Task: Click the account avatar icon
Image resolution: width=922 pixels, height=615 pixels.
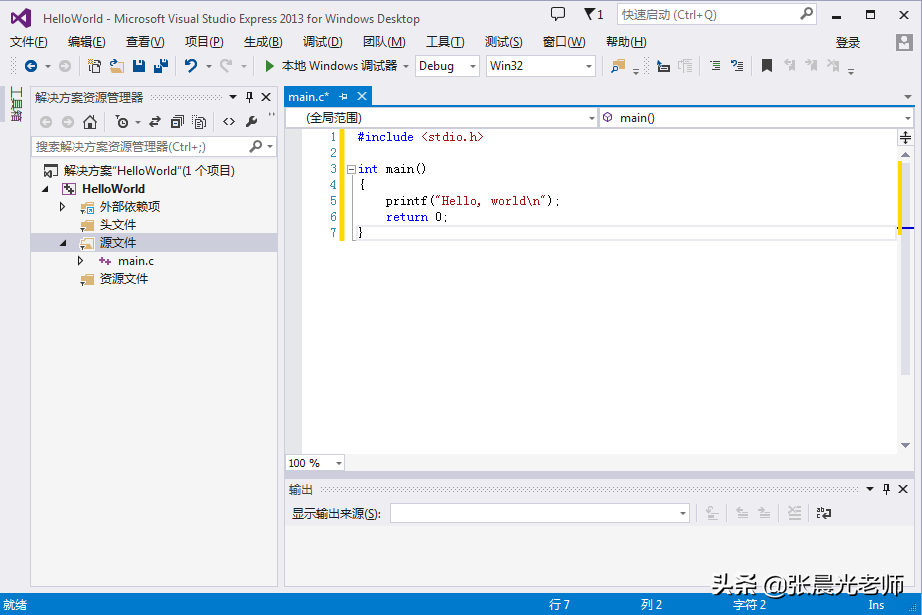Action: tap(904, 42)
